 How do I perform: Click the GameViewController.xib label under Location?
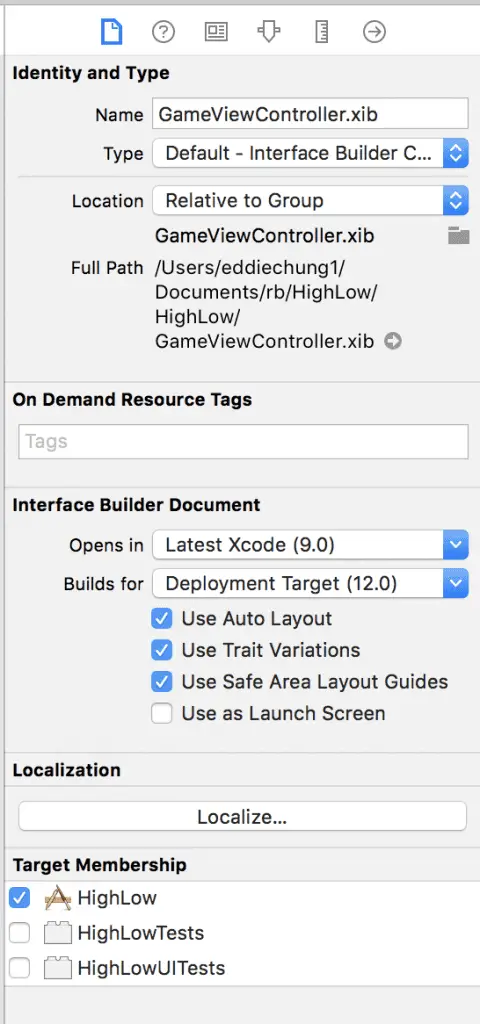click(x=264, y=236)
